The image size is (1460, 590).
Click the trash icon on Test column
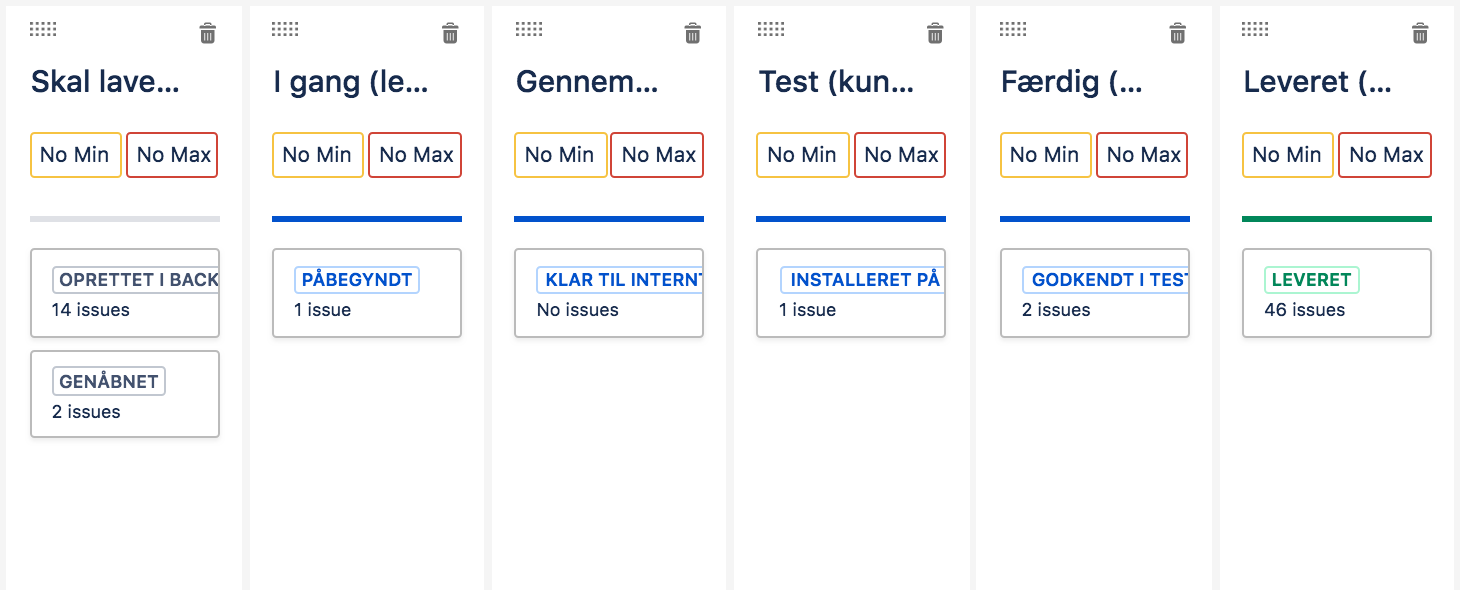point(935,34)
